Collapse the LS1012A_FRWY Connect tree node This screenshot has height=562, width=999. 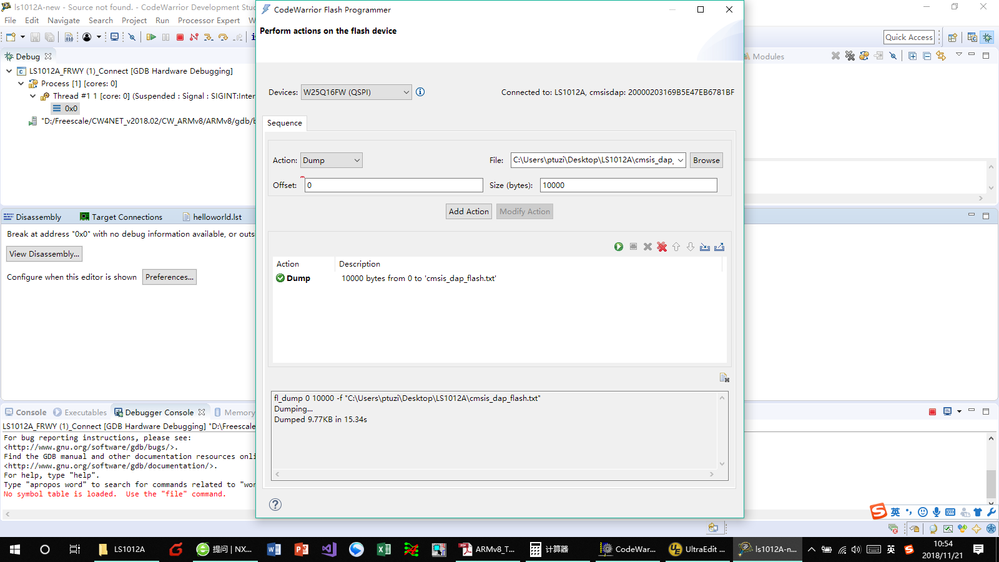point(9,71)
